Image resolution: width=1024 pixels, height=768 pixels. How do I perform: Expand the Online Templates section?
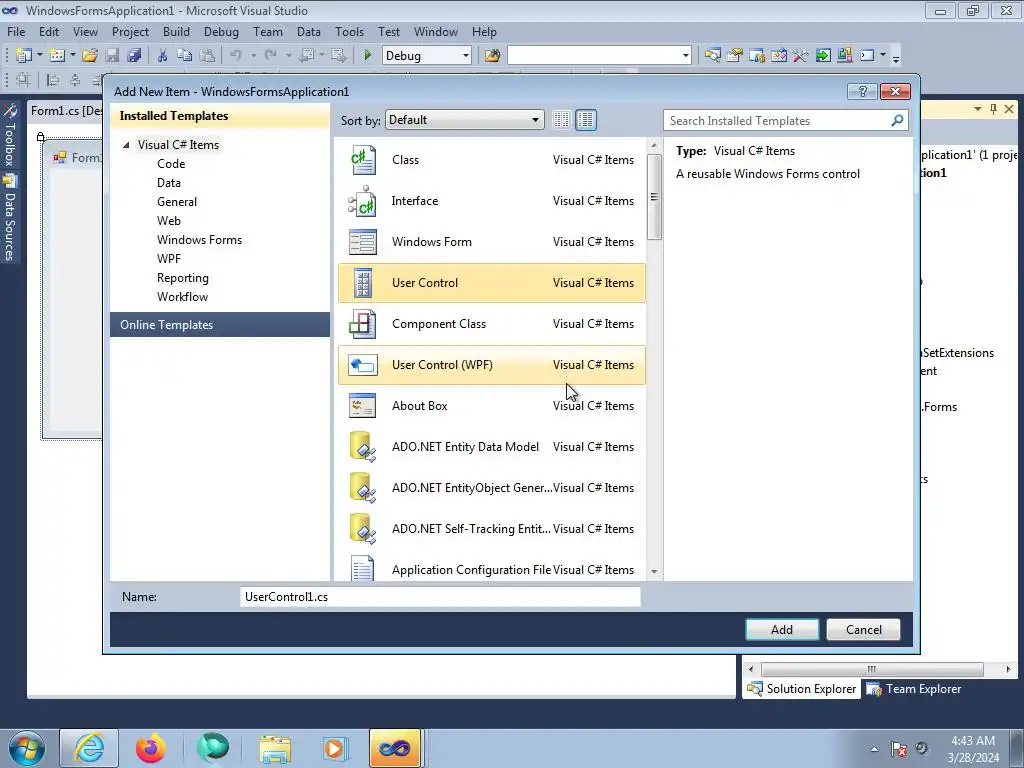click(220, 325)
